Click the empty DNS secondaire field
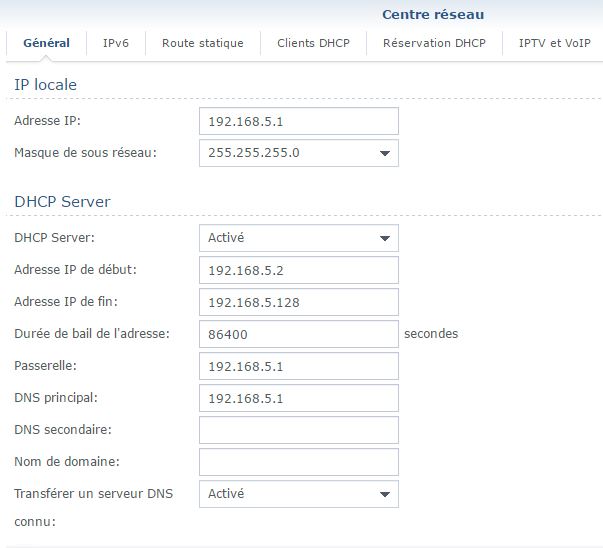 (299, 430)
